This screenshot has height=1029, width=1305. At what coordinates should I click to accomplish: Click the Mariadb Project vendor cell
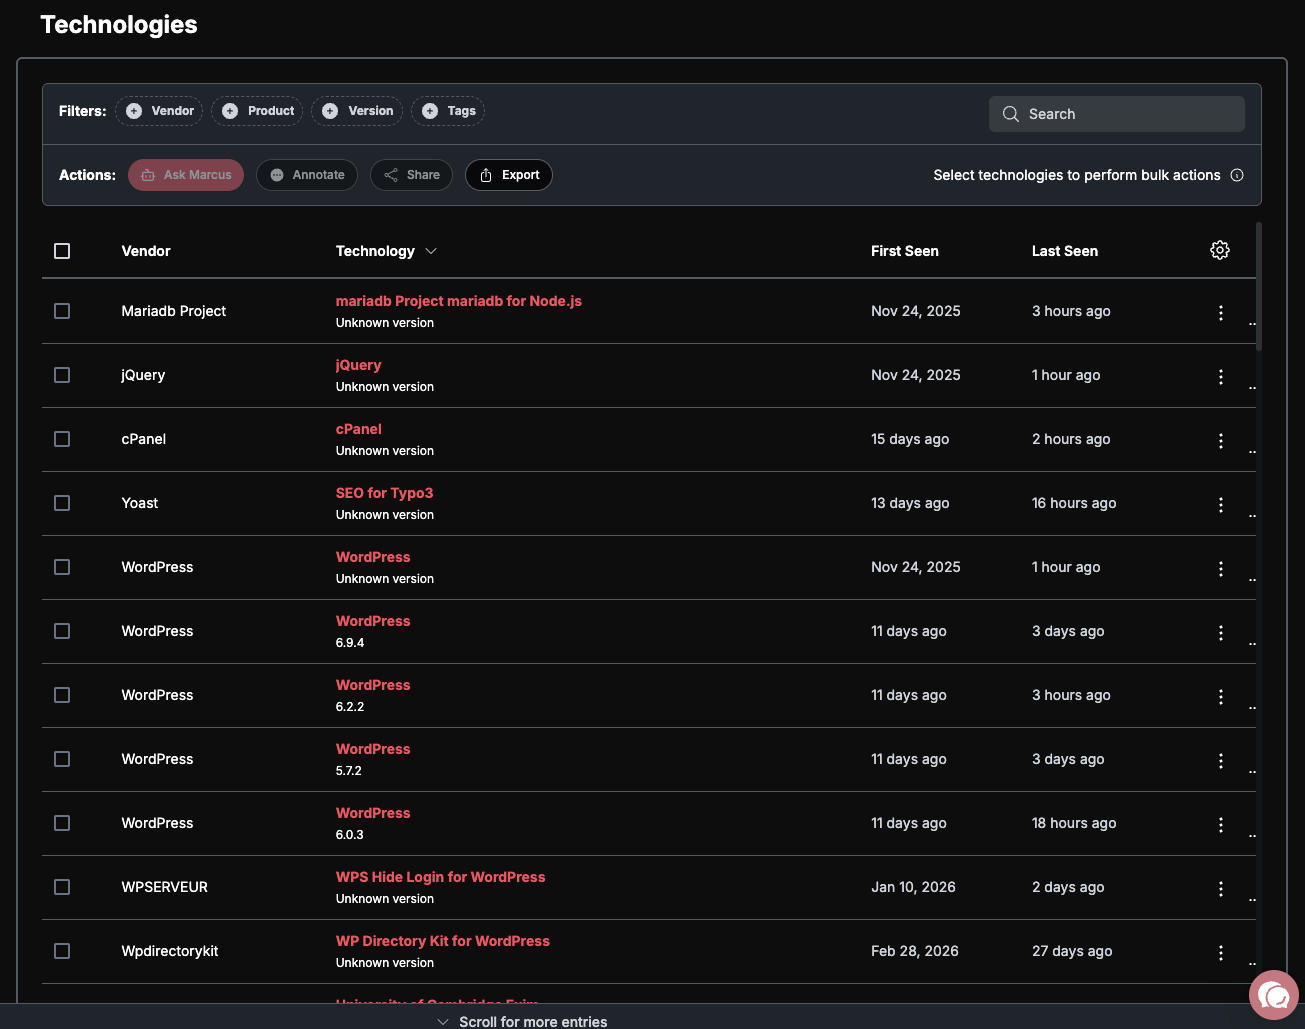(x=174, y=311)
